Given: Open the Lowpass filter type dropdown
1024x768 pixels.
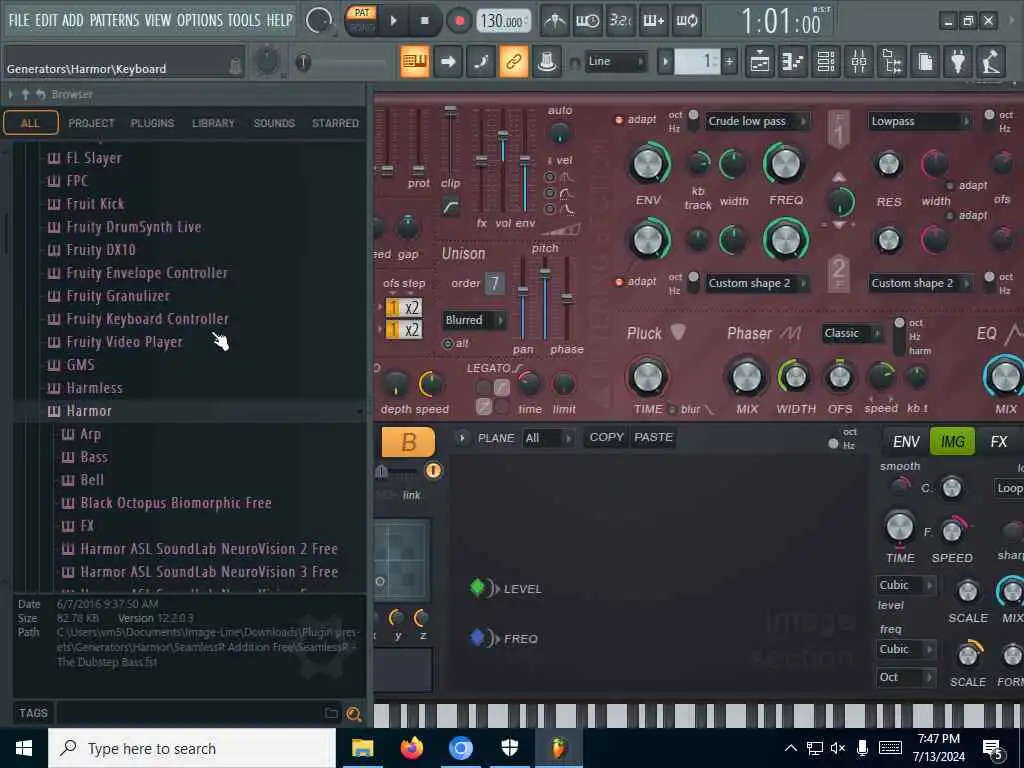Looking at the screenshot, I should click(919, 121).
